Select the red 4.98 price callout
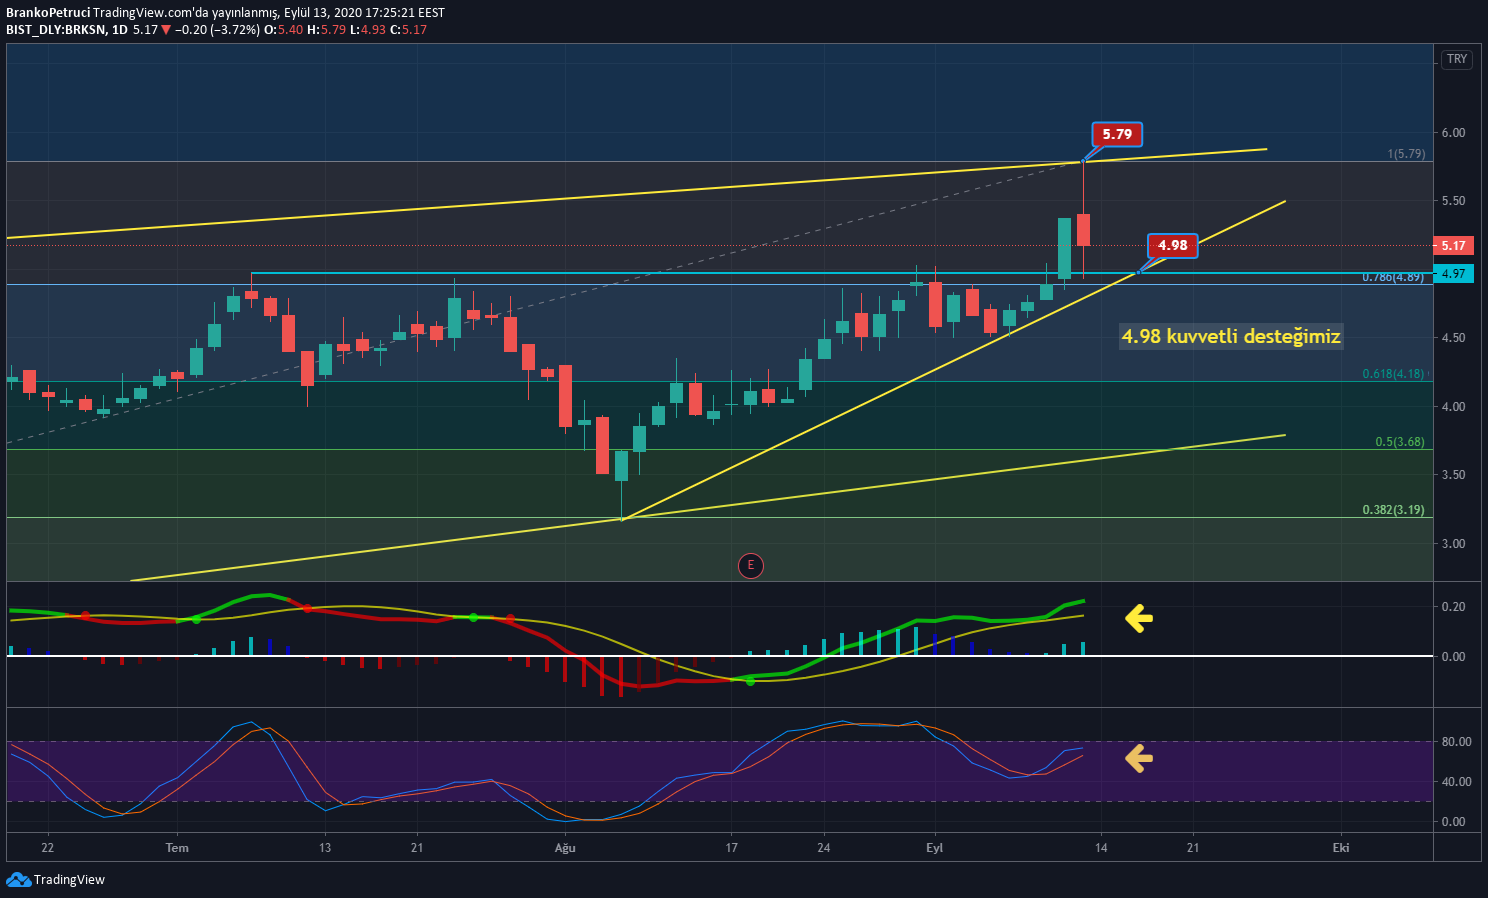 (x=1172, y=245)
